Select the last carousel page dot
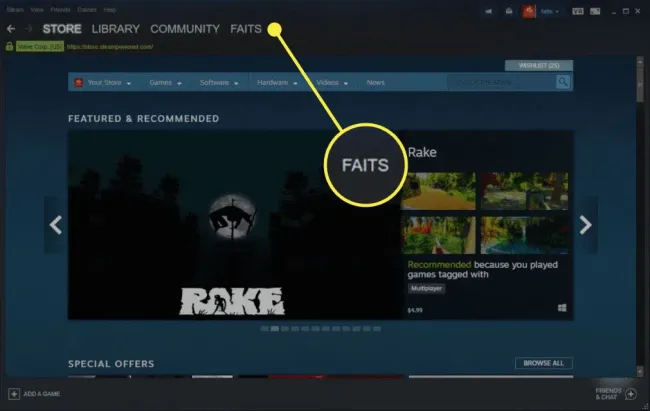Viewport: 650px width, 411px height. (x=376, y=328)
